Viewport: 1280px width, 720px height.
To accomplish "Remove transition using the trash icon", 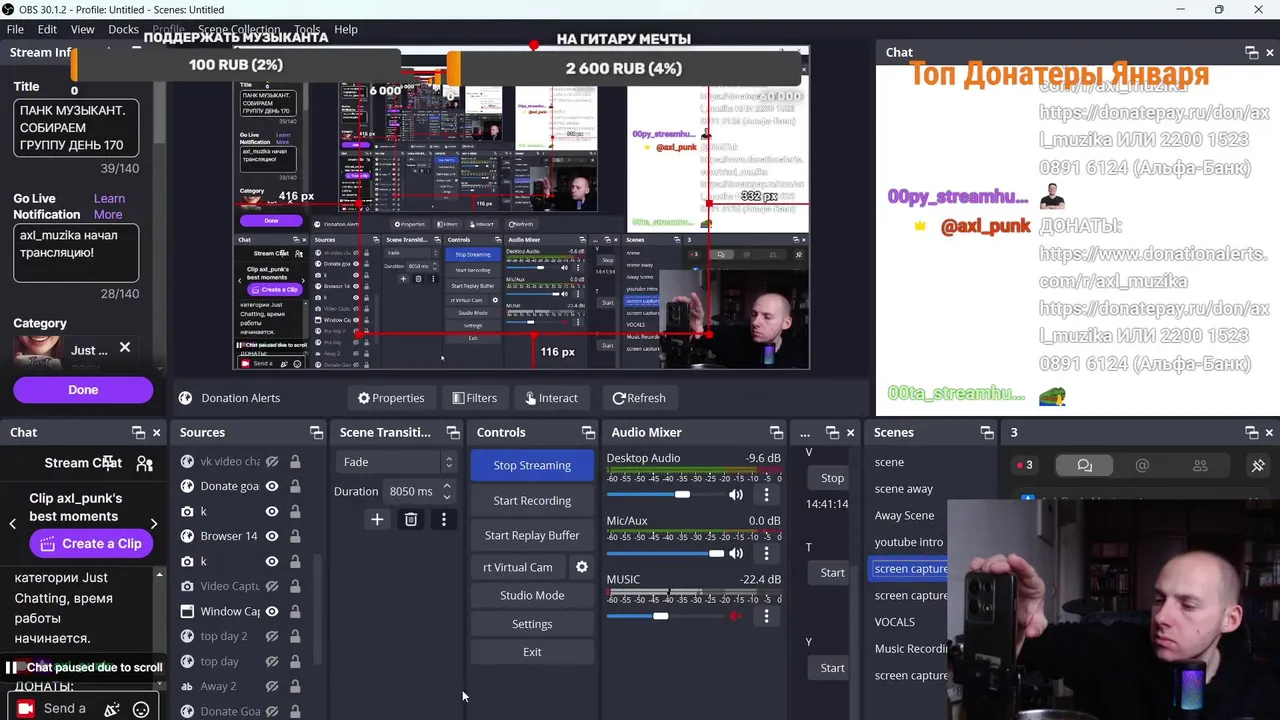I will (x=411, y=520).
